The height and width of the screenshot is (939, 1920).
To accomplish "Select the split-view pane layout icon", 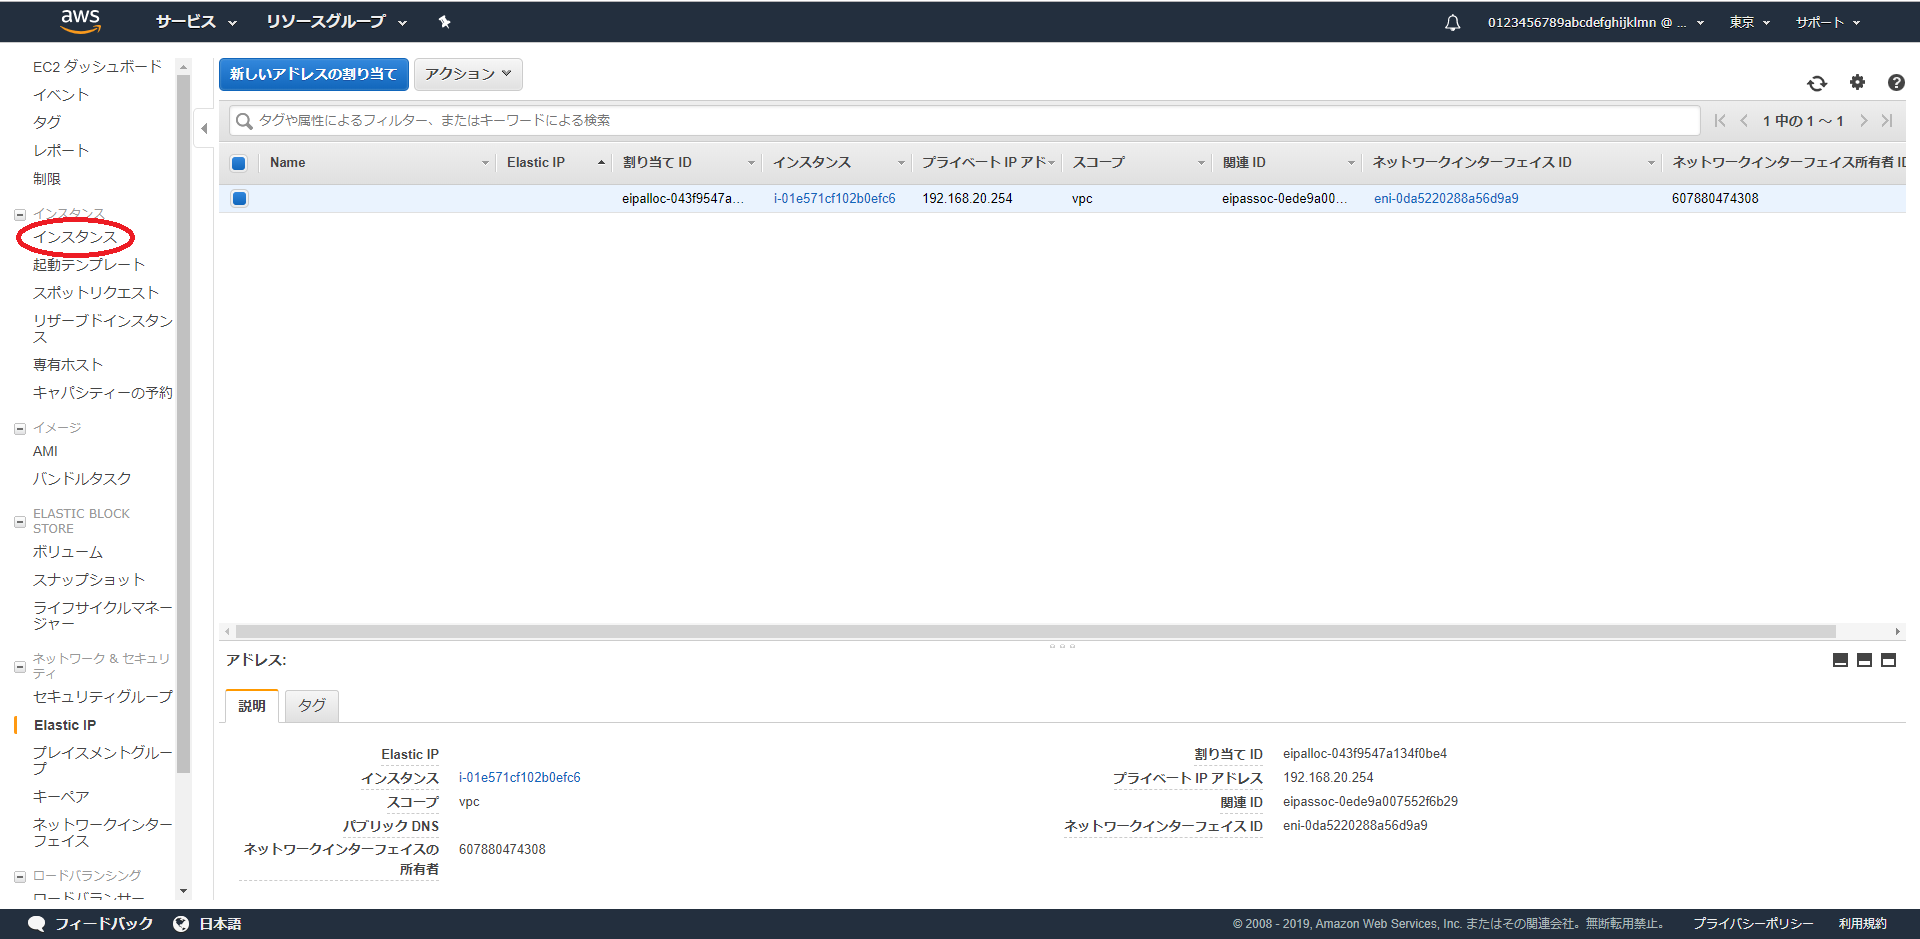I will pyautogui.click(x=1864, y=660).
